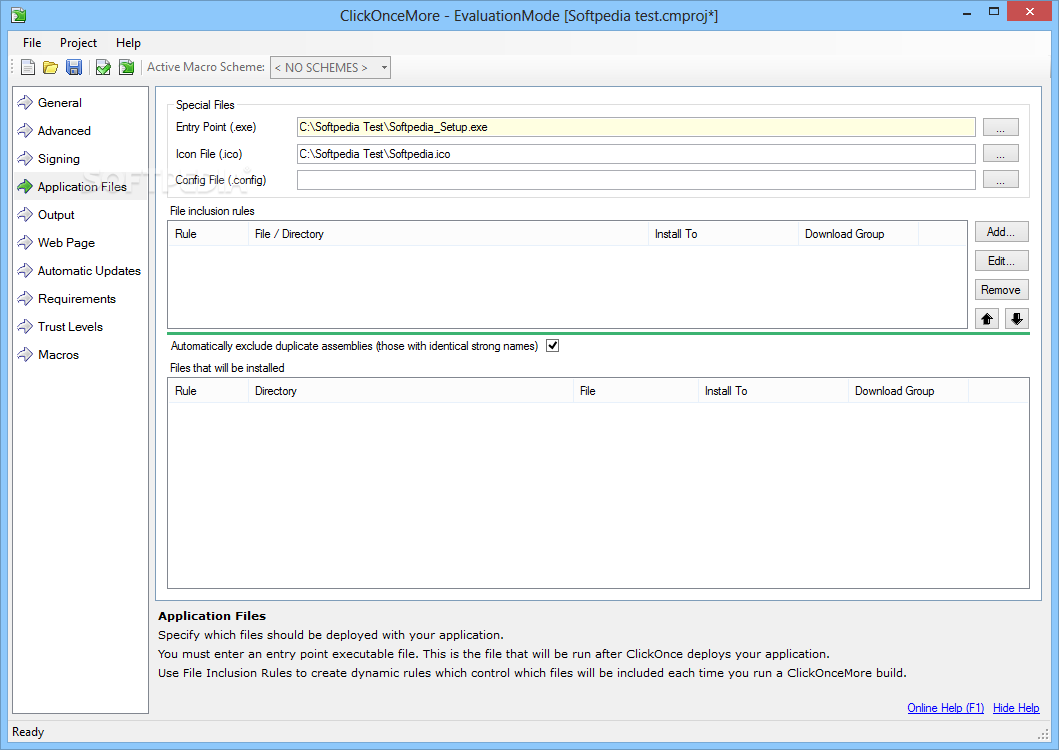Click the Entry Point (.exe) path field
Viewport: 1059px width, 750px height.
click(x=636, y=127)
